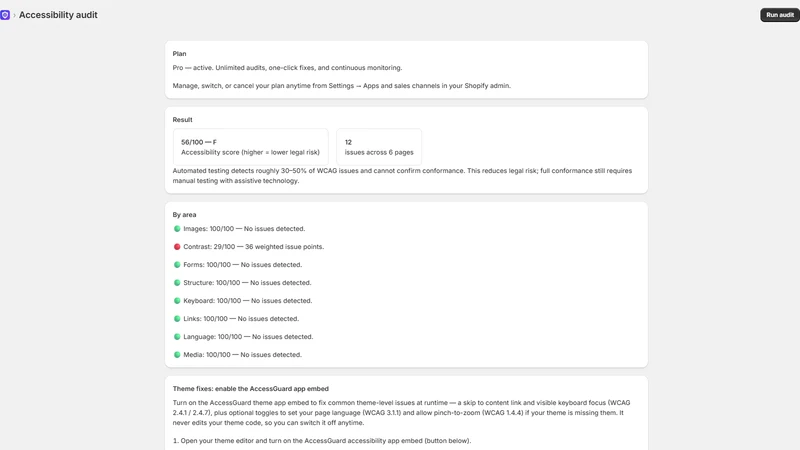
Task: Click the Result card heading
Action: [x=182, y=119]
